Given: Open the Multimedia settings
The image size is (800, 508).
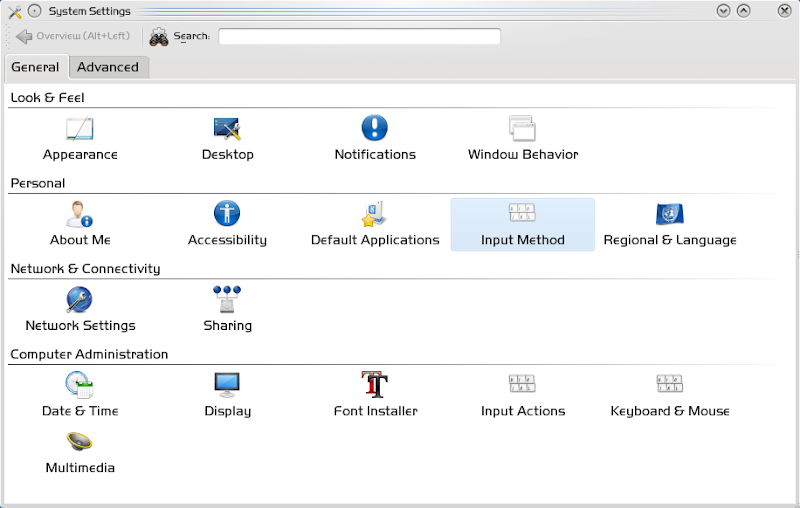Looking at the screenshot, I should click(x=80, y=443).
